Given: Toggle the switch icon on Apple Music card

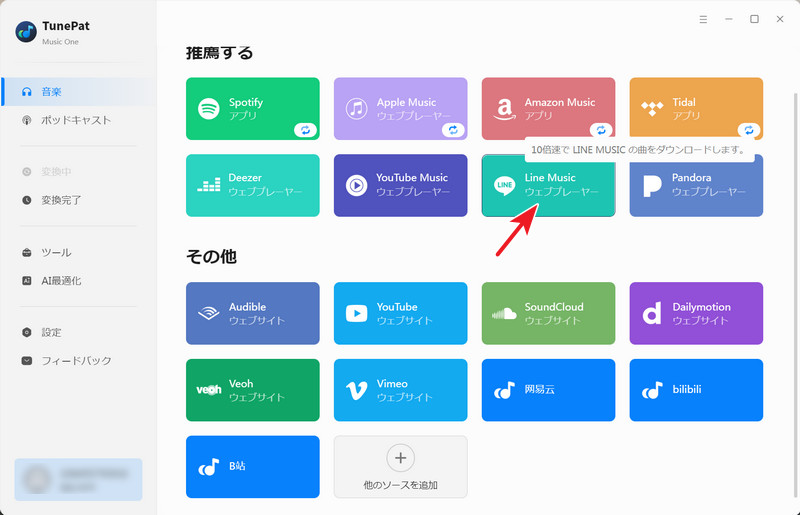Looking at the screenshot, I should click(453, 130).
